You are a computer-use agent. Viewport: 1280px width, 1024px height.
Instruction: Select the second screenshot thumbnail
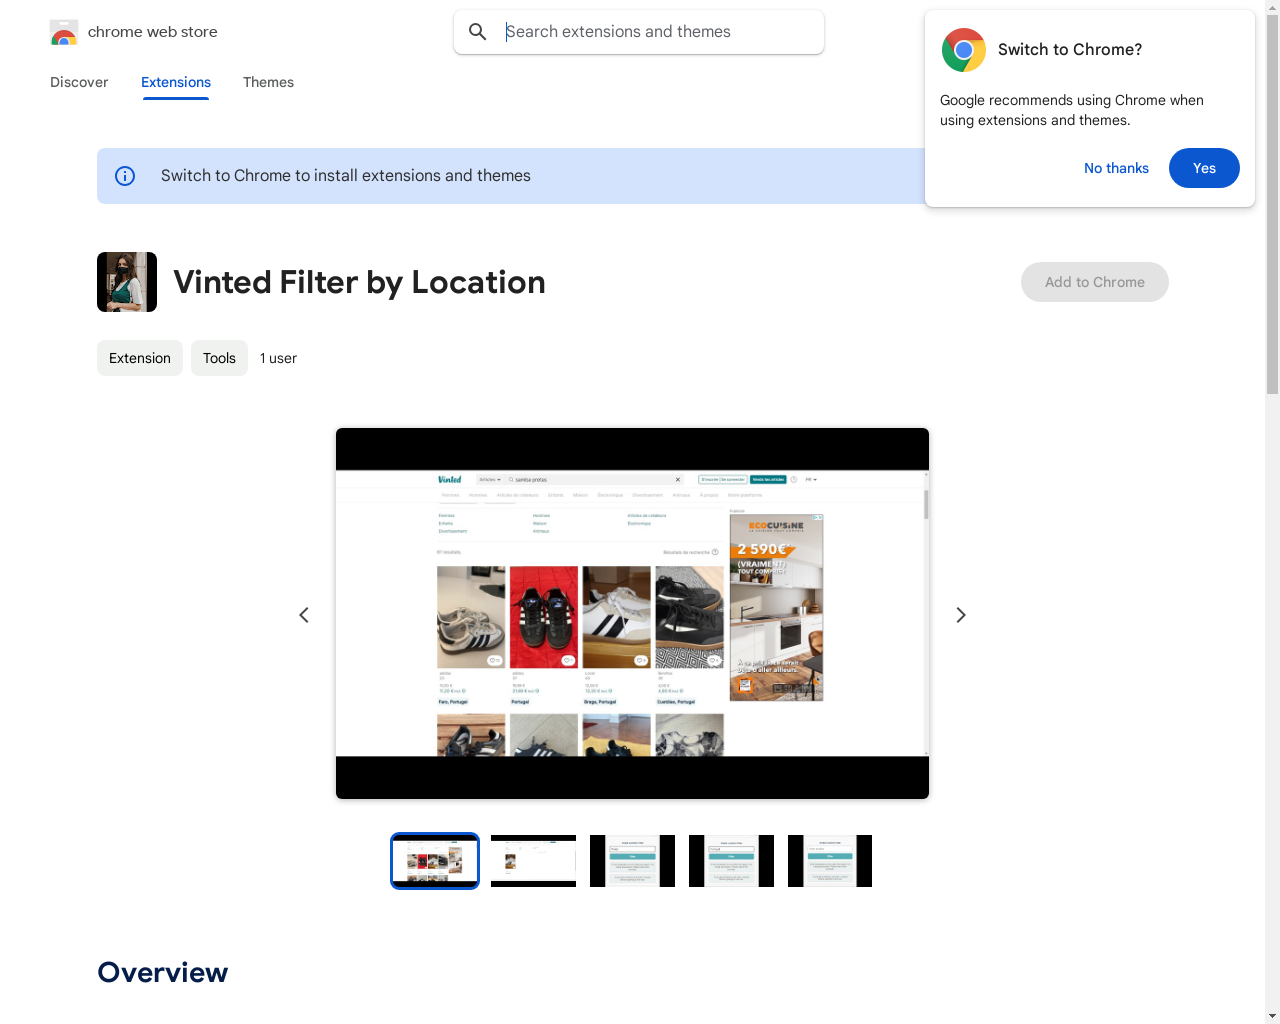pyautogui.click(x=533, y=861)
